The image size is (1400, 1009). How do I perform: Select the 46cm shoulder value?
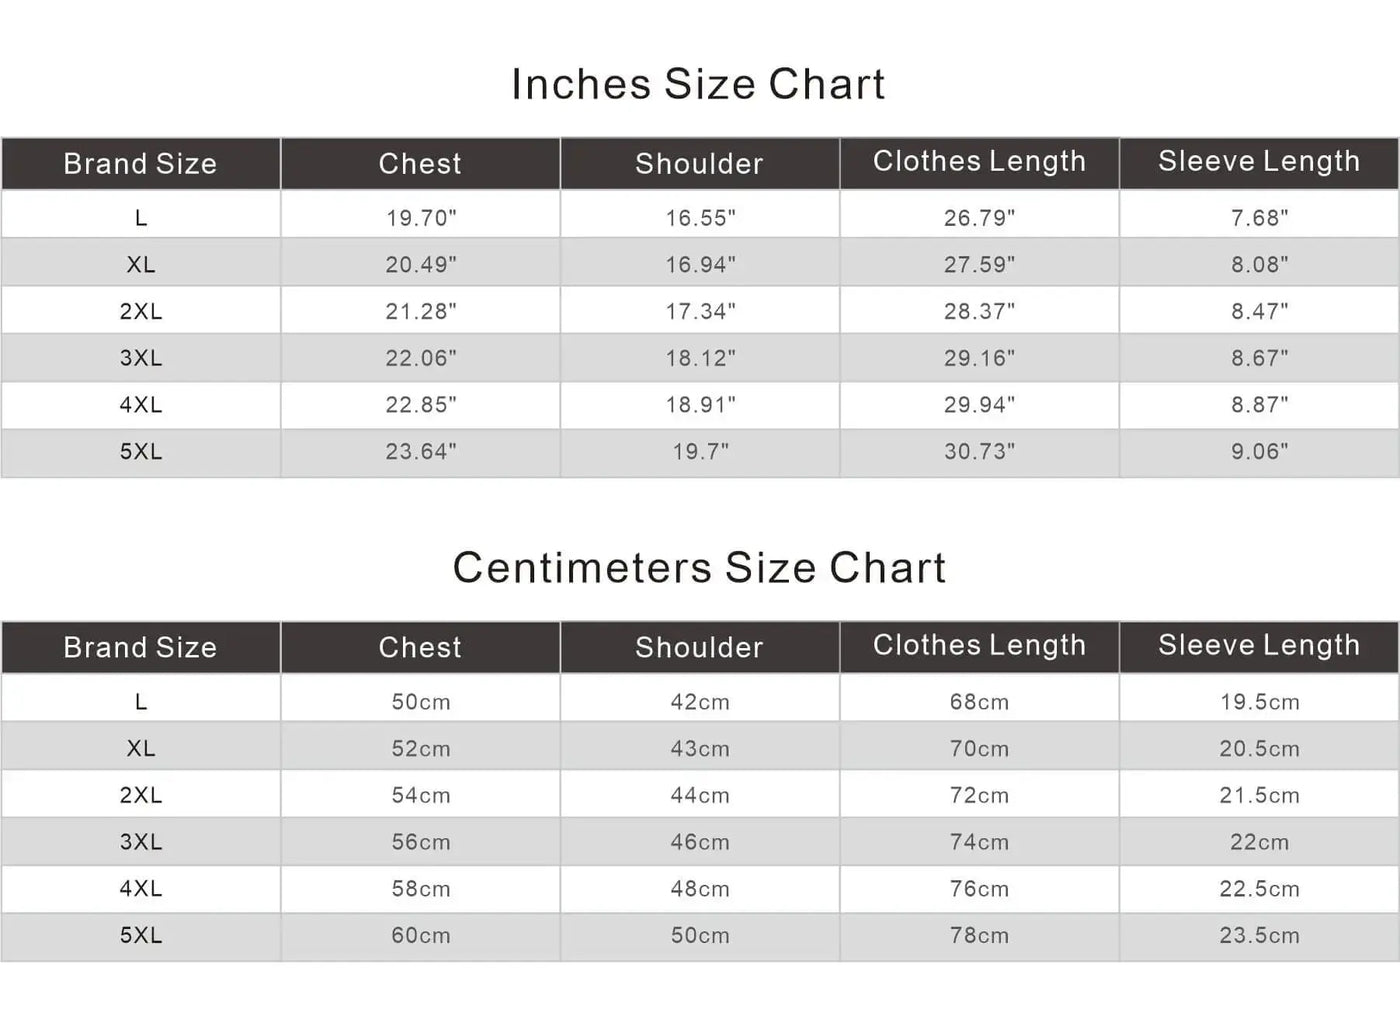pyautogui.click(x=700, y=842)
